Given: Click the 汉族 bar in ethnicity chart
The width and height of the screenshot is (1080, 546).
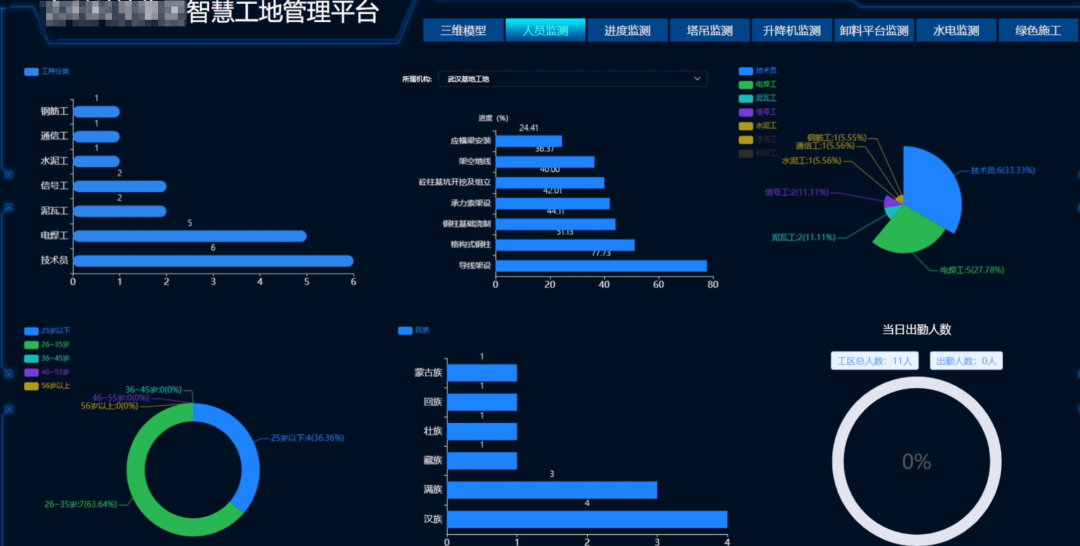Looking at the screenshot, I should [586, 519].
